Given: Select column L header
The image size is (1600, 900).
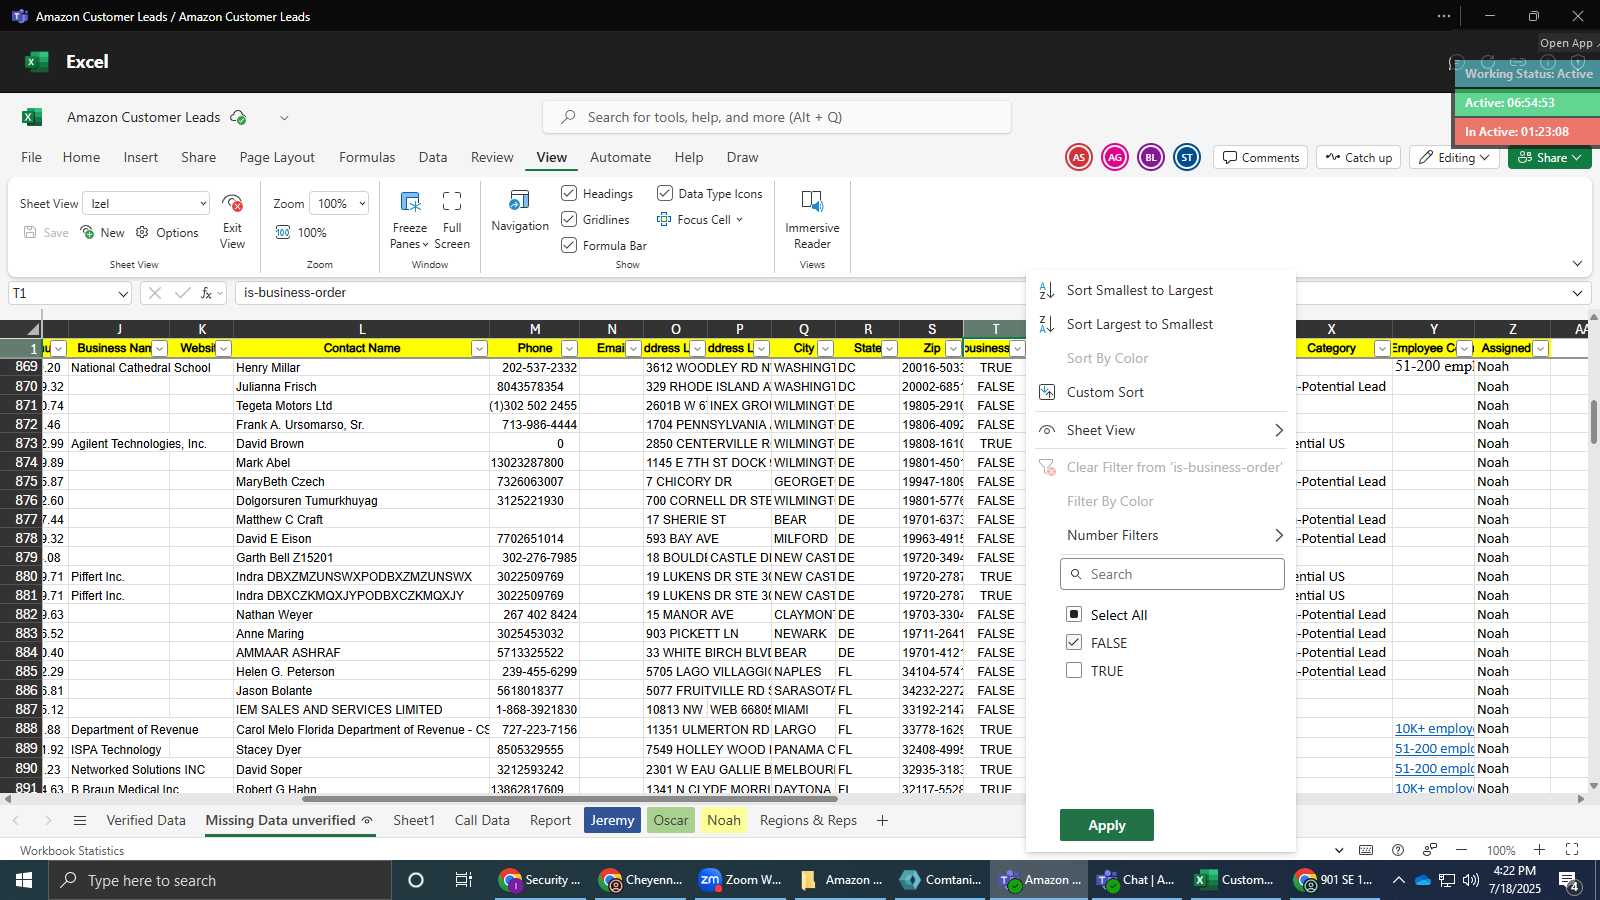Looking at the screenshot, I should (361, 329).
